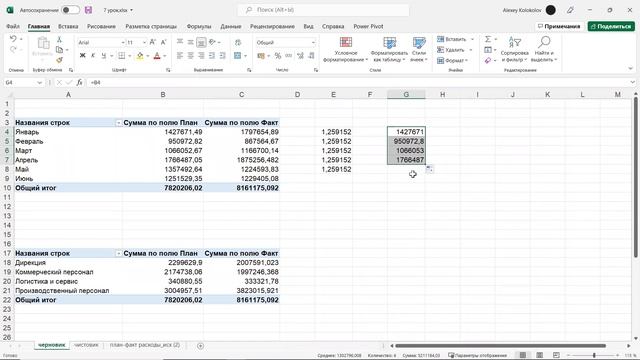Screen dimensions: 640x360
Task: Click the Merge and Center icon
Action: (x=238, y=56)
